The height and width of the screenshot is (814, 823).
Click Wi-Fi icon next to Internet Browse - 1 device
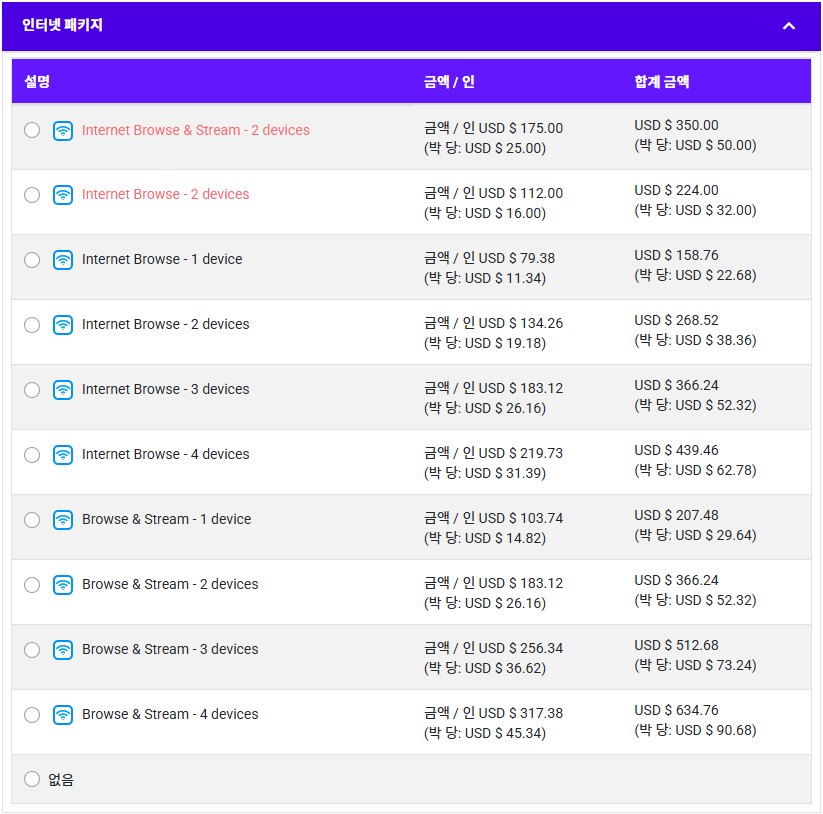coord(63,259)
